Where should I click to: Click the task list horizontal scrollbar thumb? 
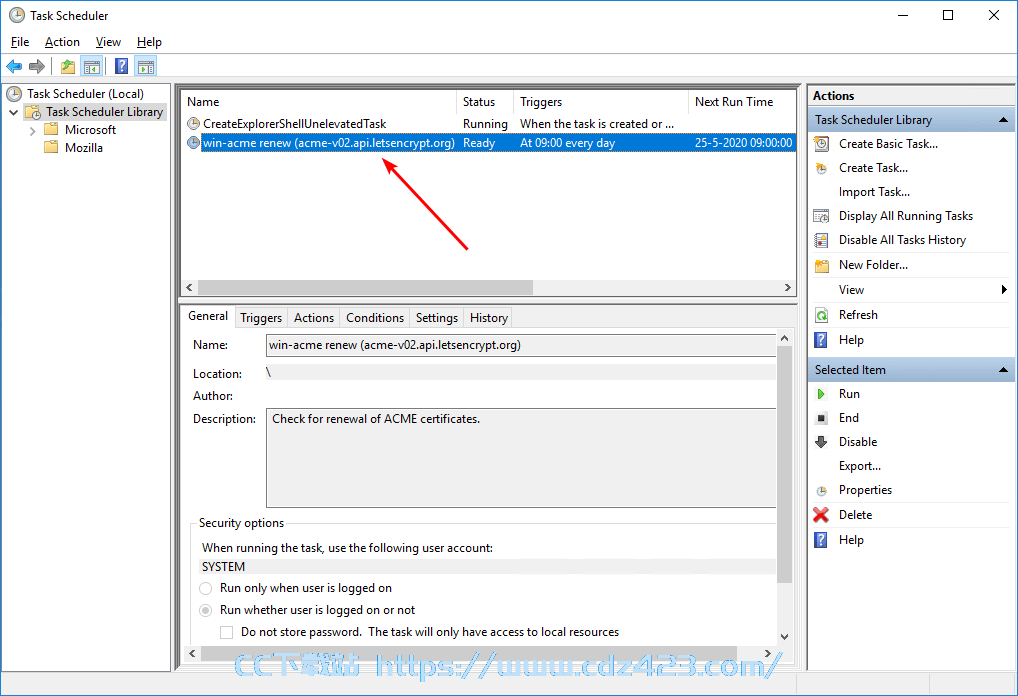(x=365, y=288)
